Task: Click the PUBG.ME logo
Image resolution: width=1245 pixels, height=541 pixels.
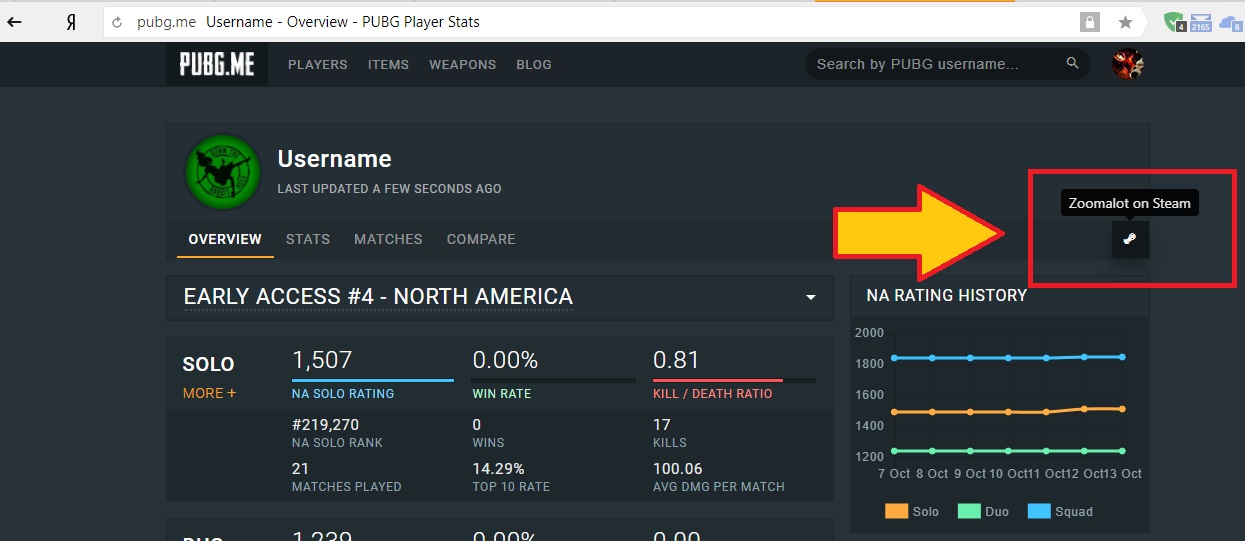Action: pyautogui.click(x=217, y=64)
